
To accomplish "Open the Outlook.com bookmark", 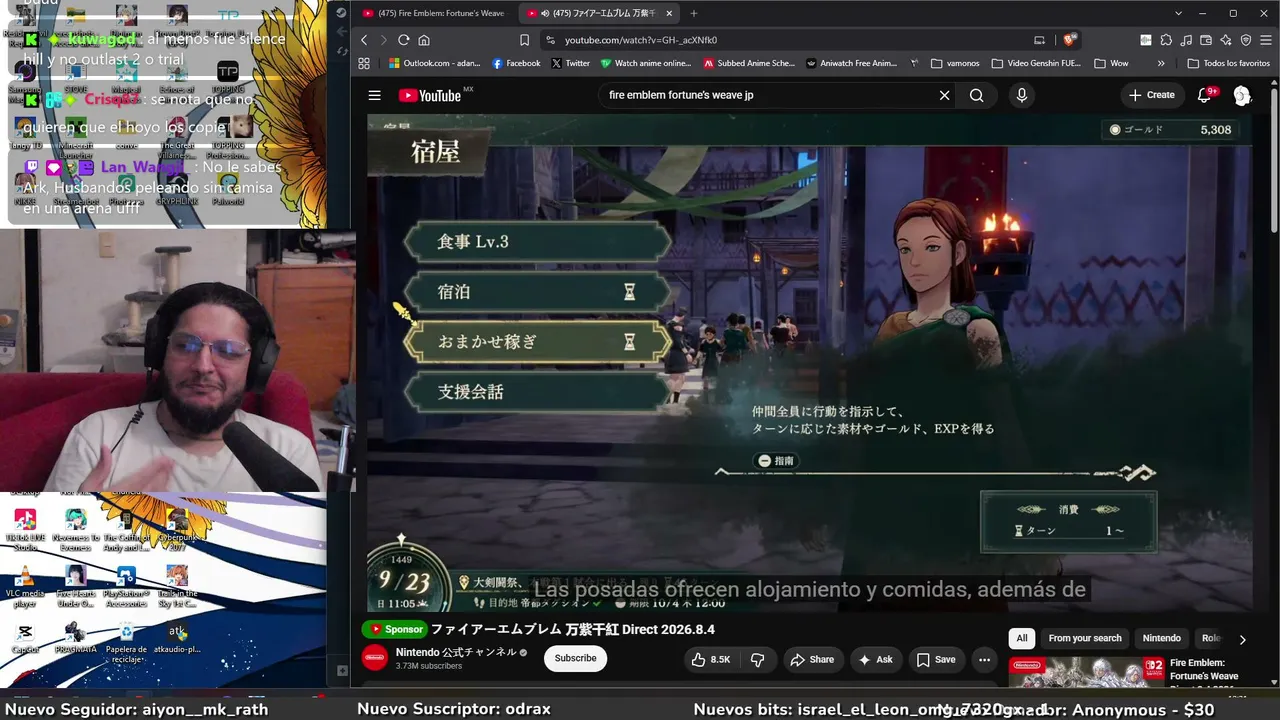I will pyautogui.click(x=435, y=63).
